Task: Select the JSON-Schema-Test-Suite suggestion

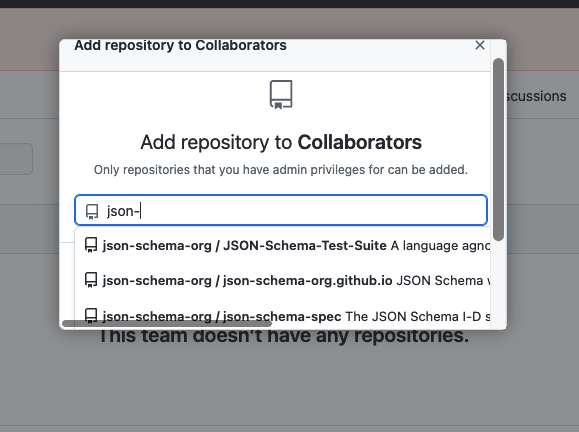Action: pyautogui.click(x=282, y=245)
